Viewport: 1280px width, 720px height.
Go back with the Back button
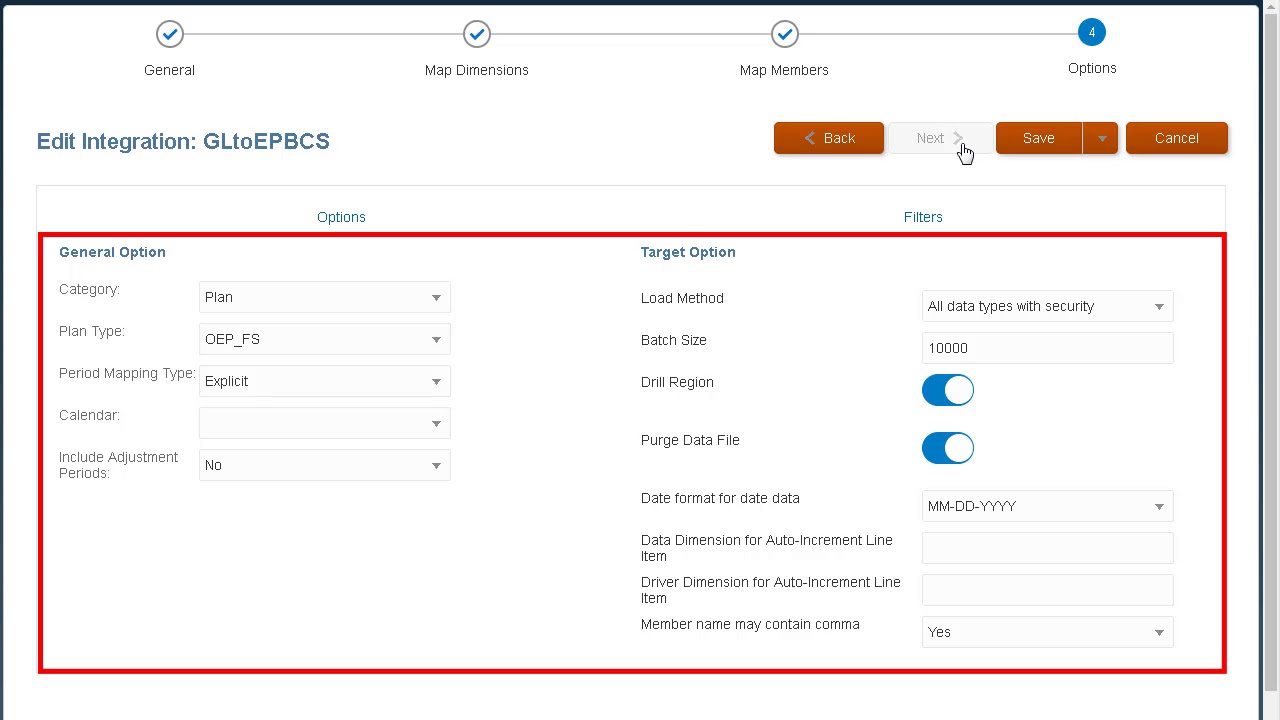(x=829, y=138)
